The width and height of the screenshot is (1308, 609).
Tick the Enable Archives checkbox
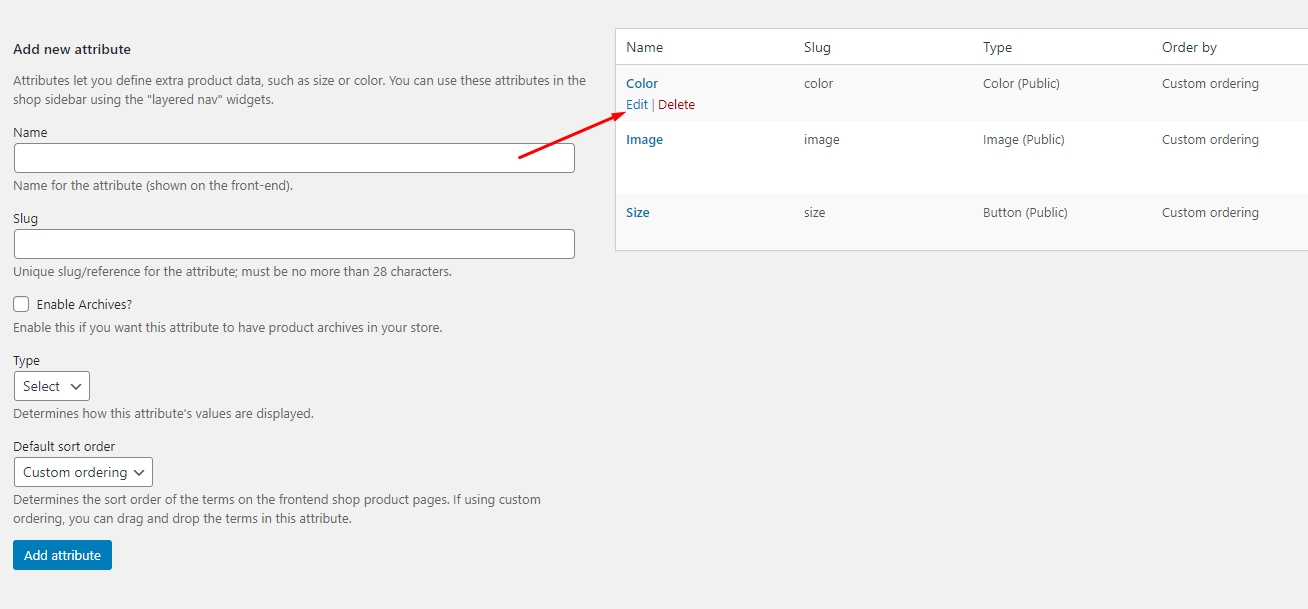coord(21,304)
